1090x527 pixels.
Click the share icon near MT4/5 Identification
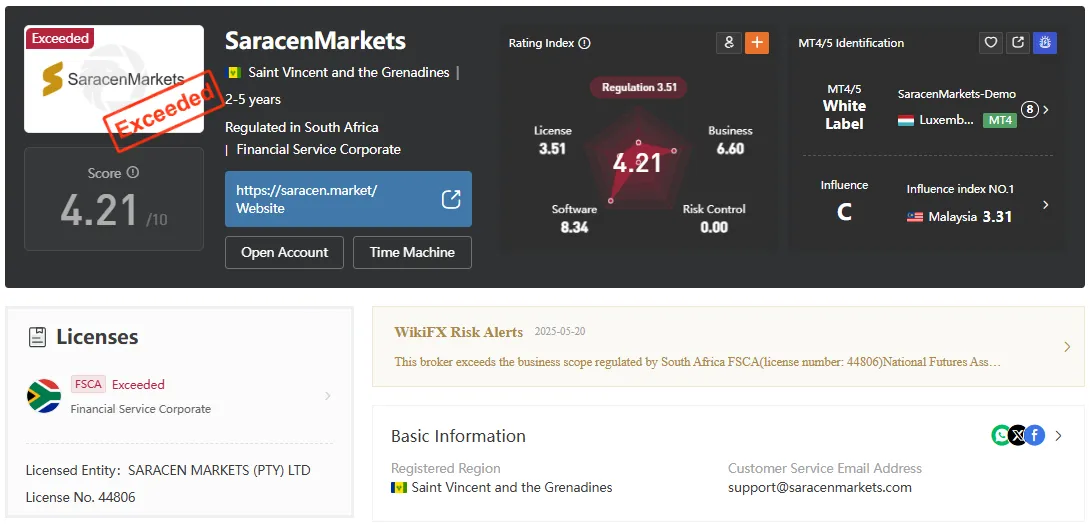(1018, 43)
